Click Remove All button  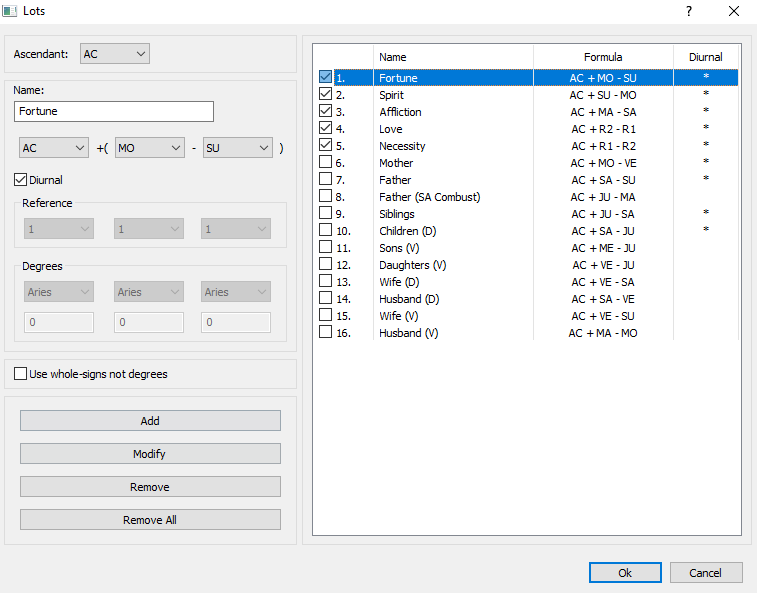pyautogui.click(x=150, y=520)
